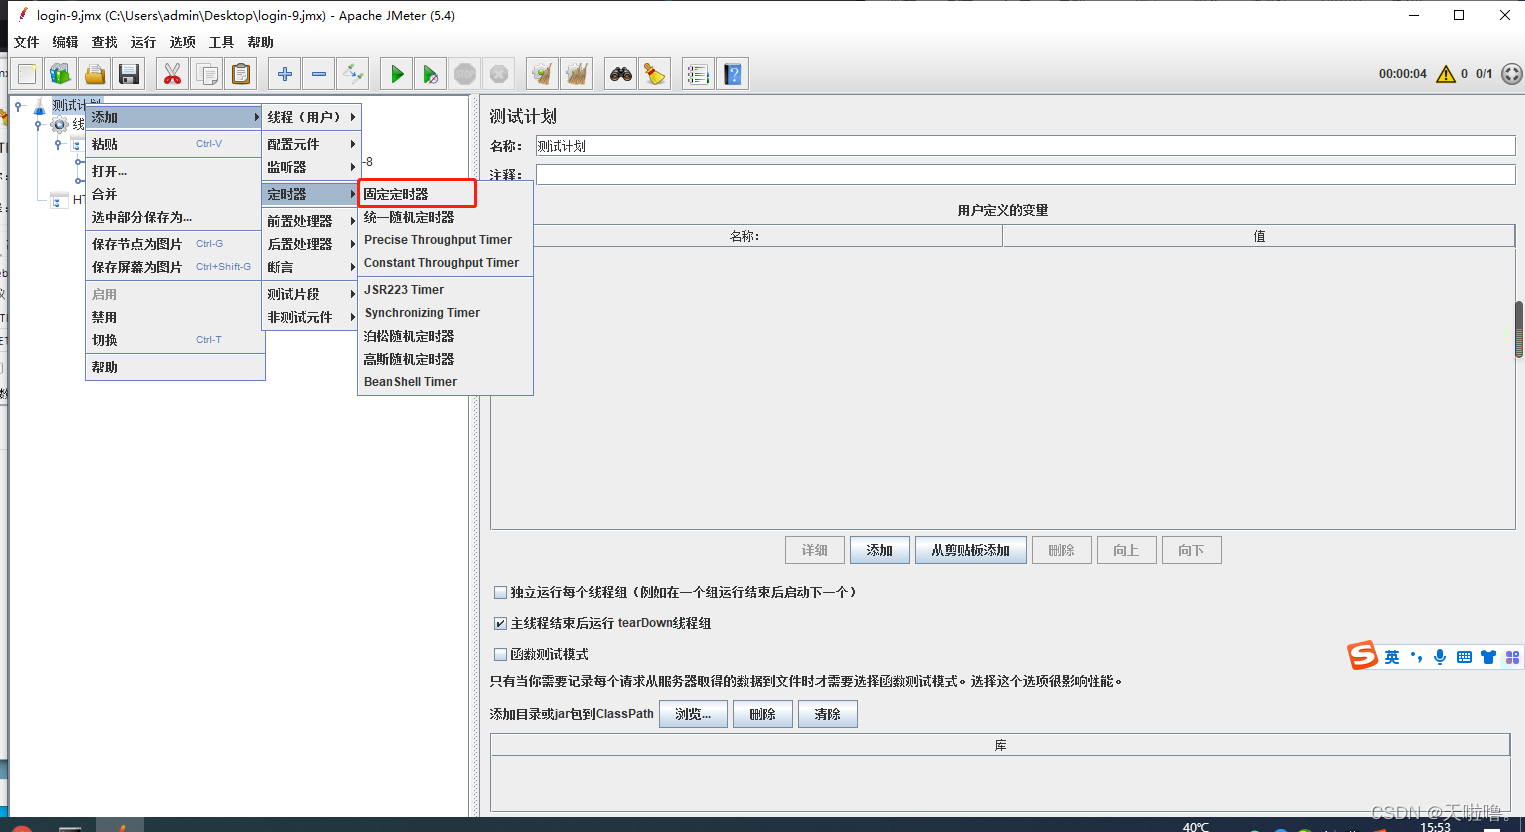Click the thread group gear icon in tree
This screenshot has height=832, width=1525.
60,125
